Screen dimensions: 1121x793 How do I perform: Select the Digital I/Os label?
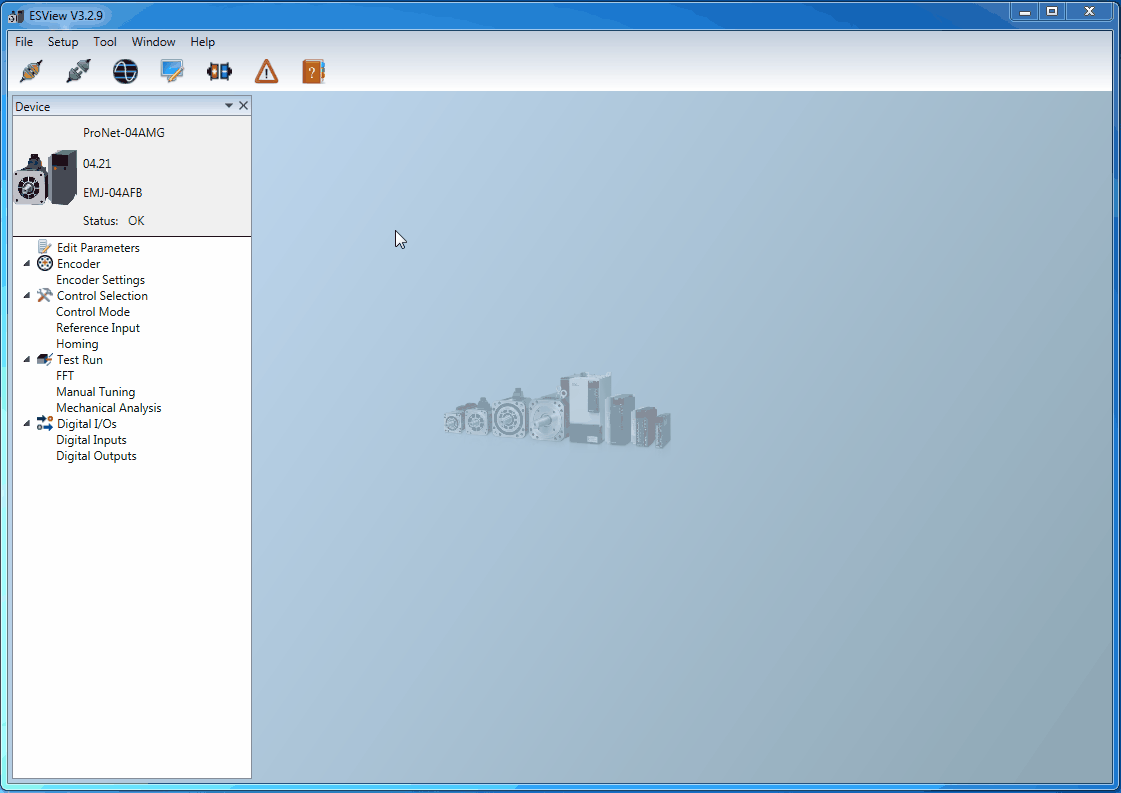pos(87,424)
